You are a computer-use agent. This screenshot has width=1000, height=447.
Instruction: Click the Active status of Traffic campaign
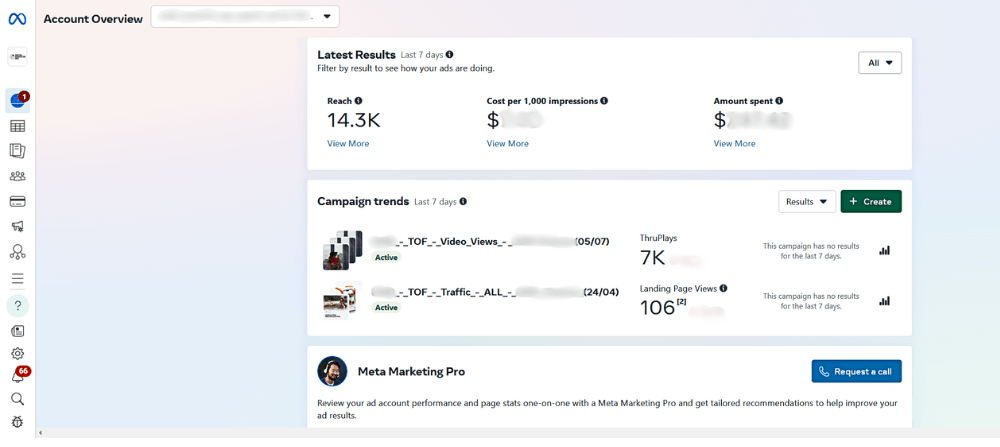(386, 307)
